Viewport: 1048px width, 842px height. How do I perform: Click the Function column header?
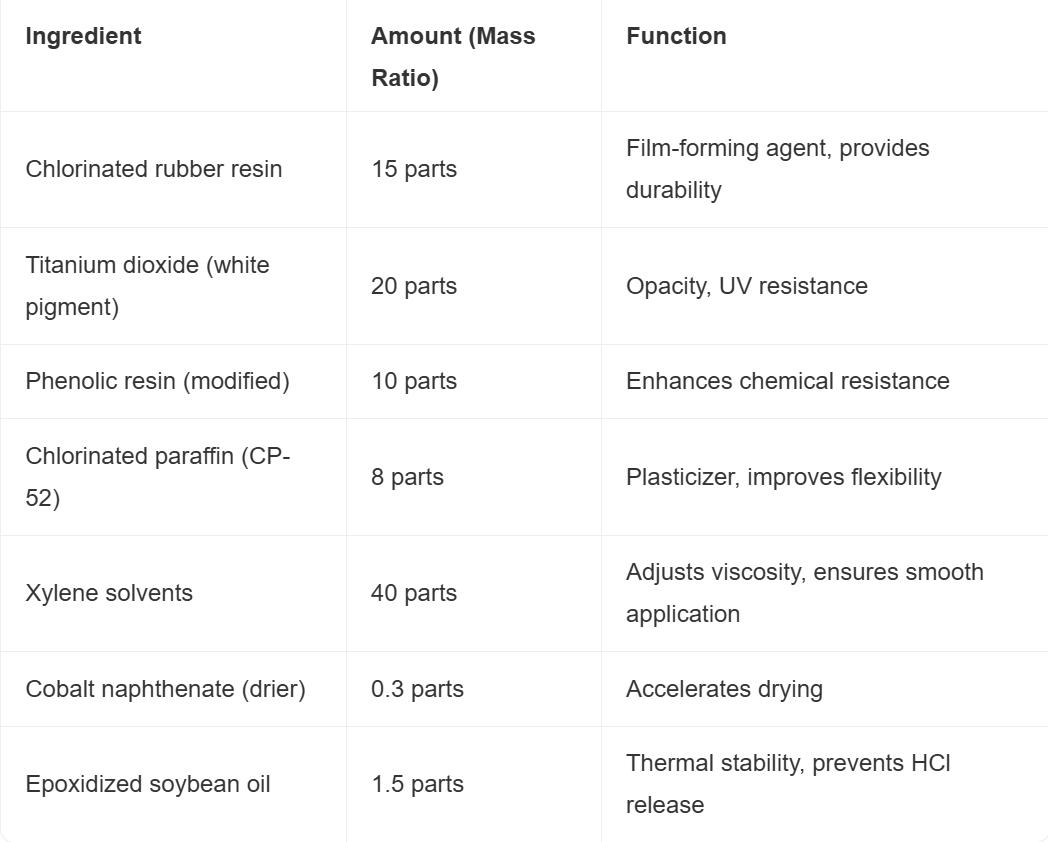coord(676,36)
